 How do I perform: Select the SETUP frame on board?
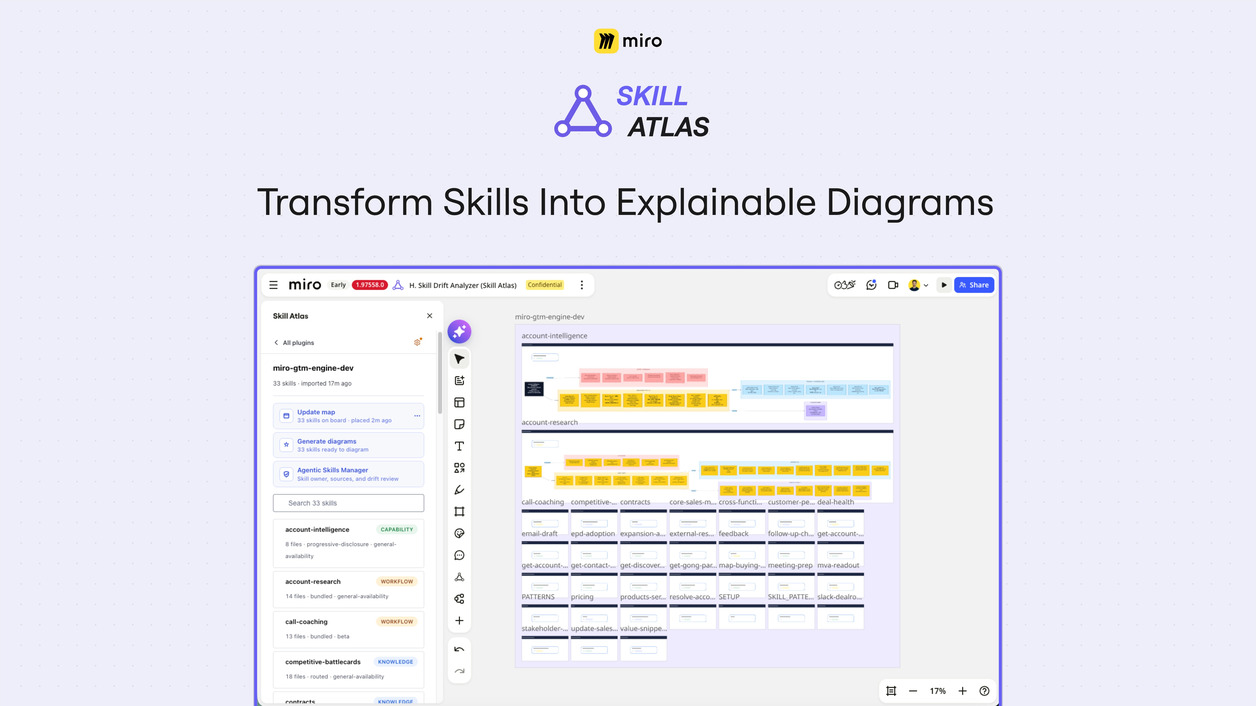tap(741, 616)
